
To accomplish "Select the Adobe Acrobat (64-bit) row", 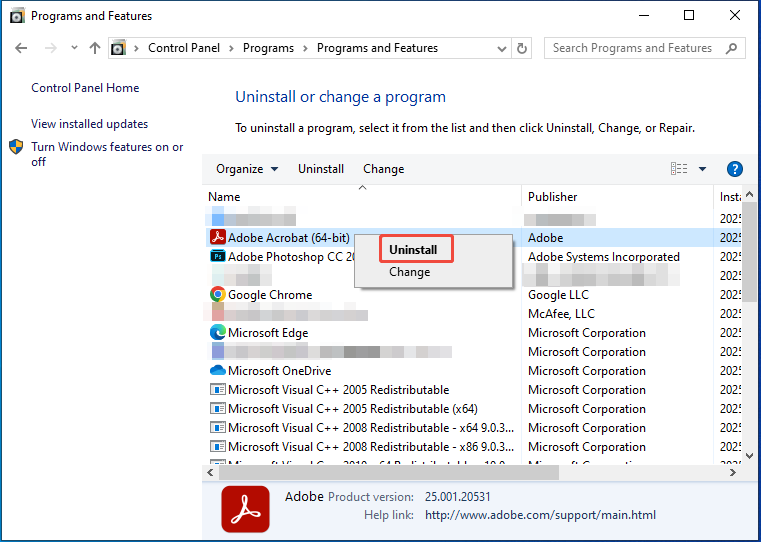I will 472,237.
